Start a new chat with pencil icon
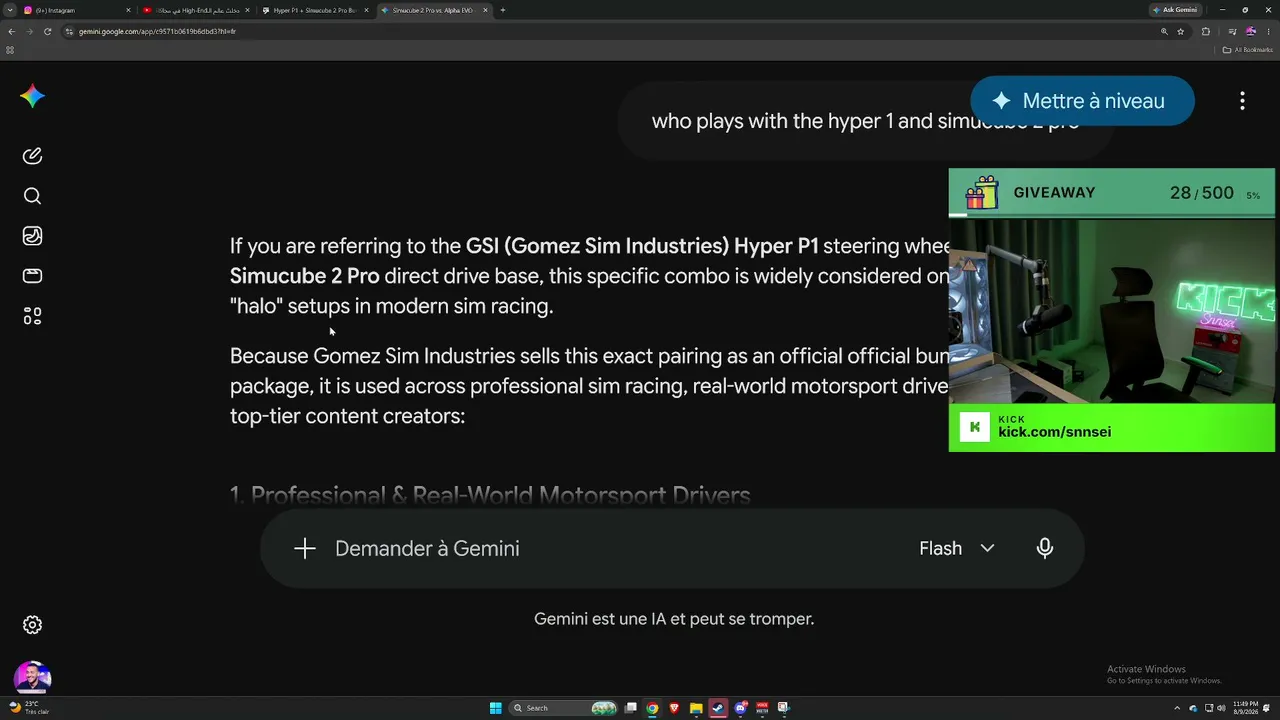 tap(32, 156)
